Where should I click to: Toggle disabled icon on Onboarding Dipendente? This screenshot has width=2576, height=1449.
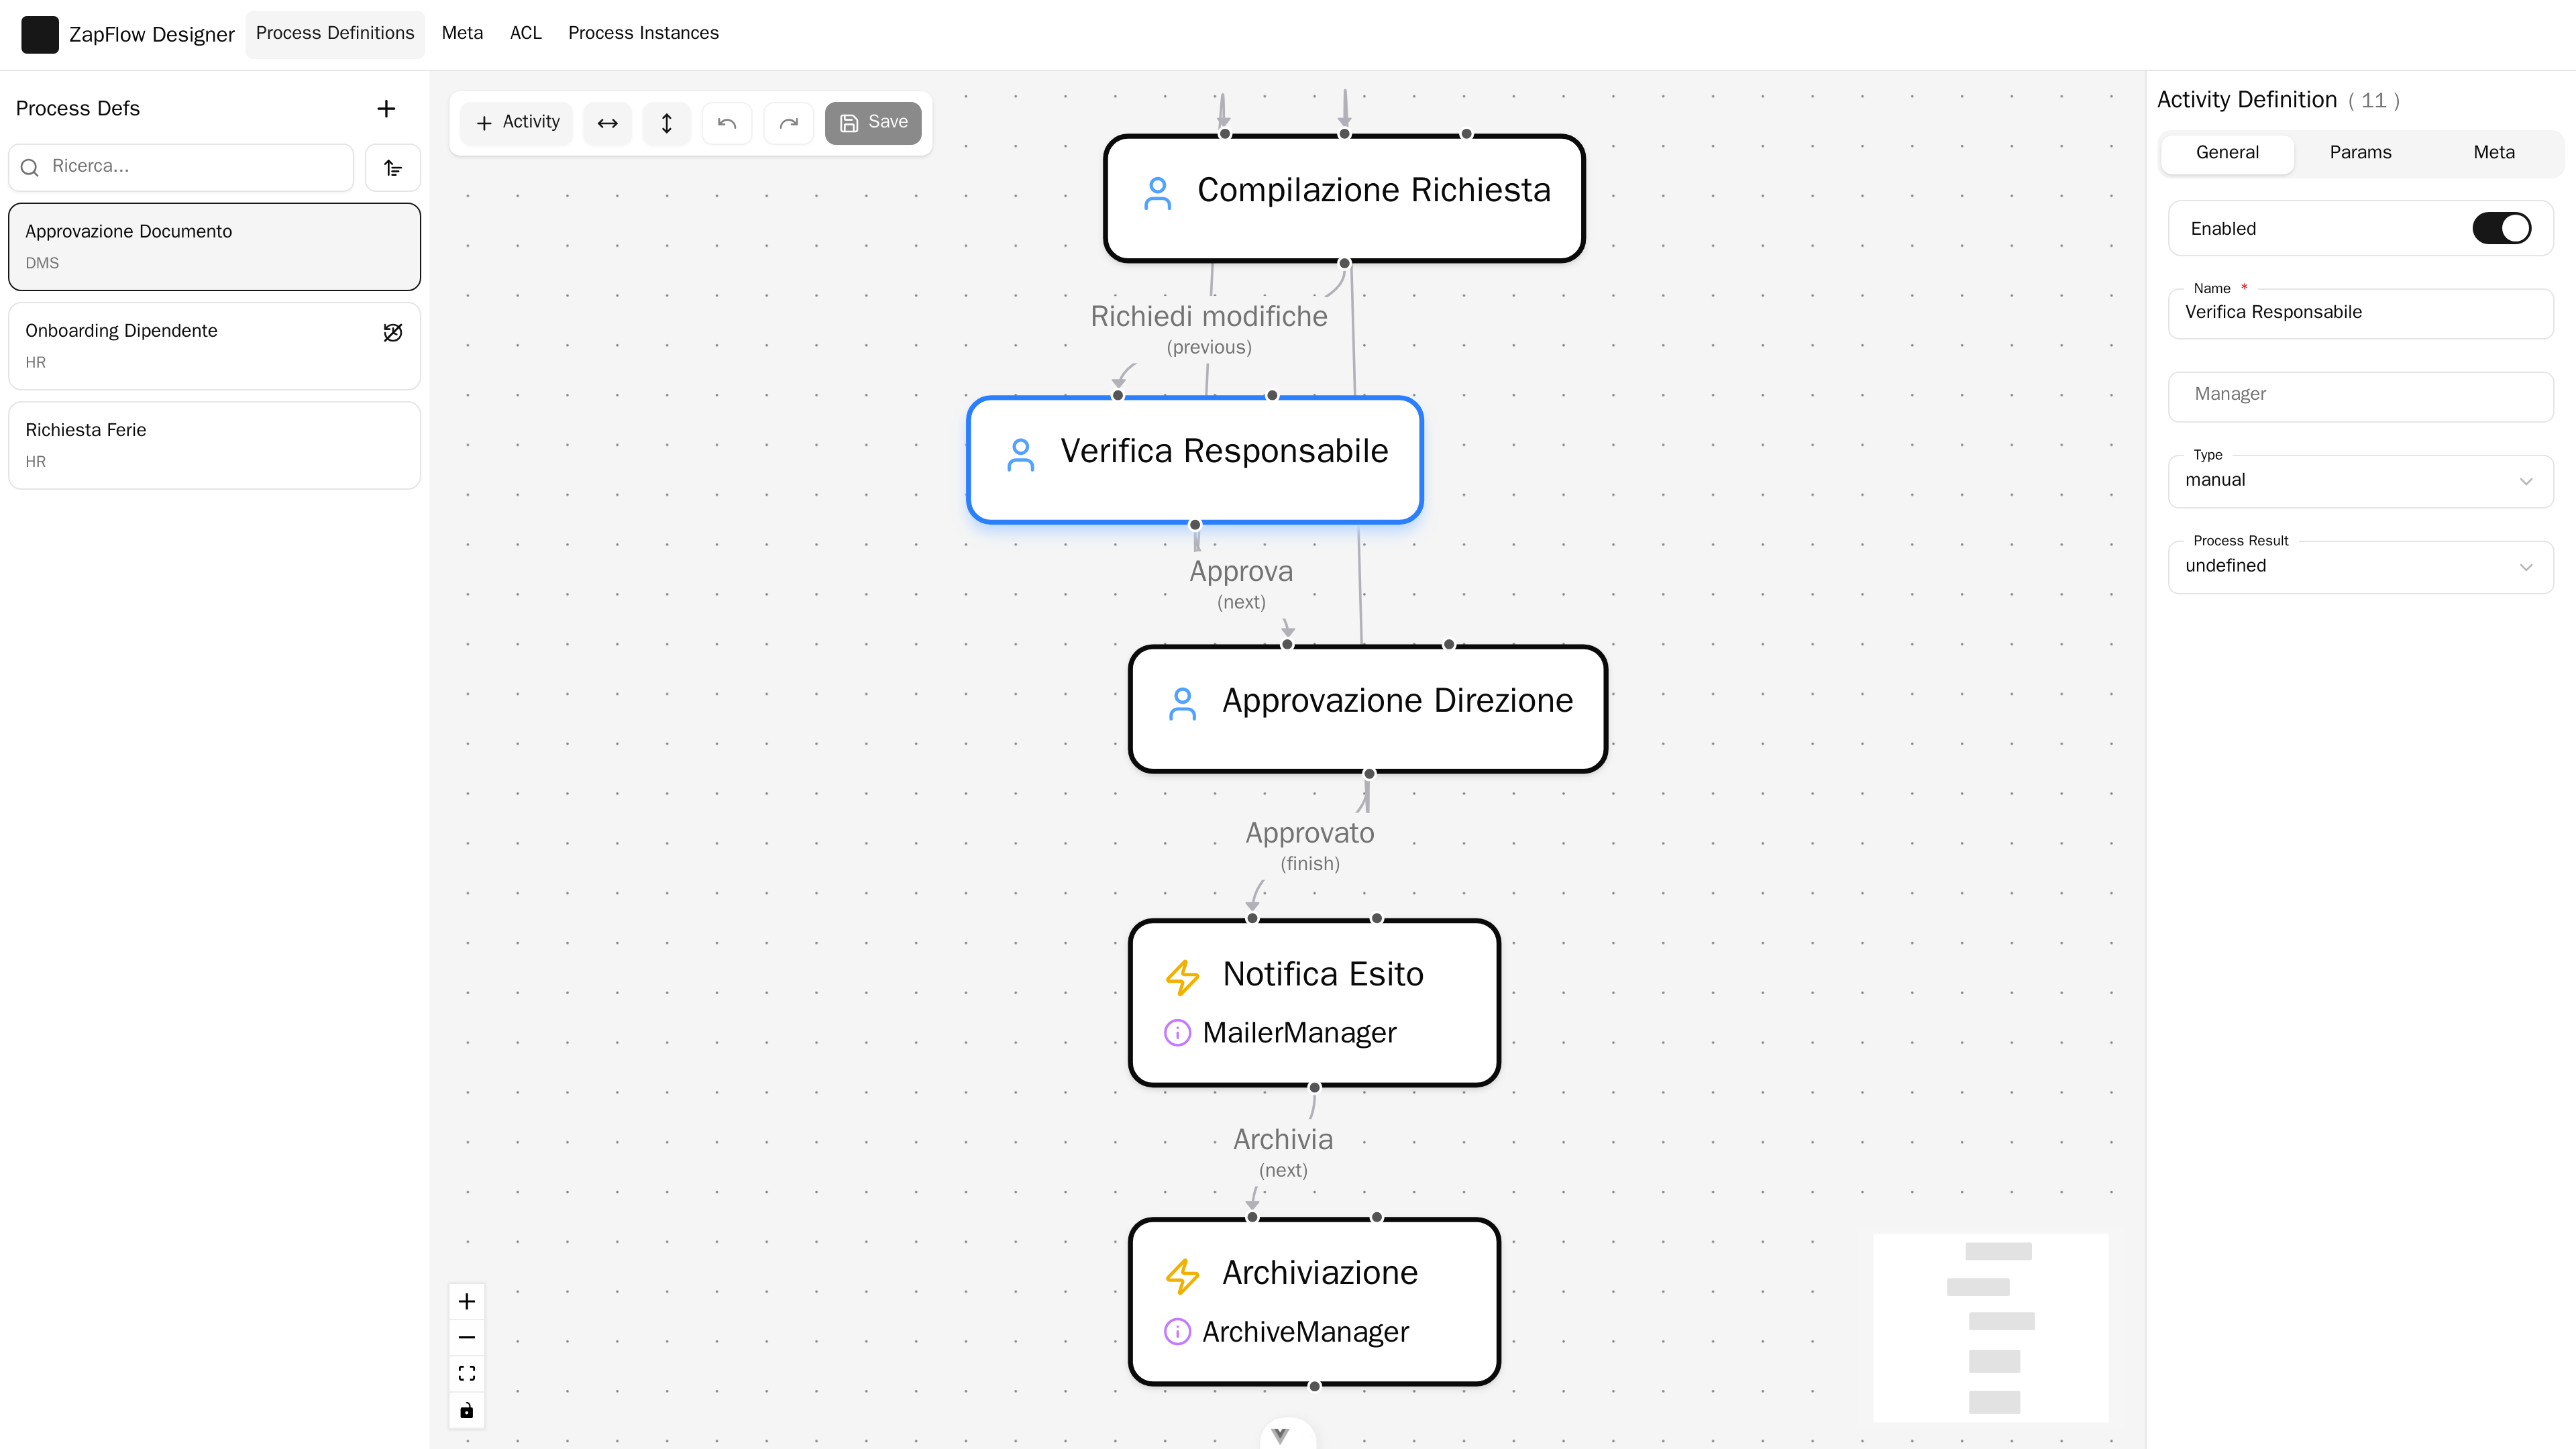point(393,332)
